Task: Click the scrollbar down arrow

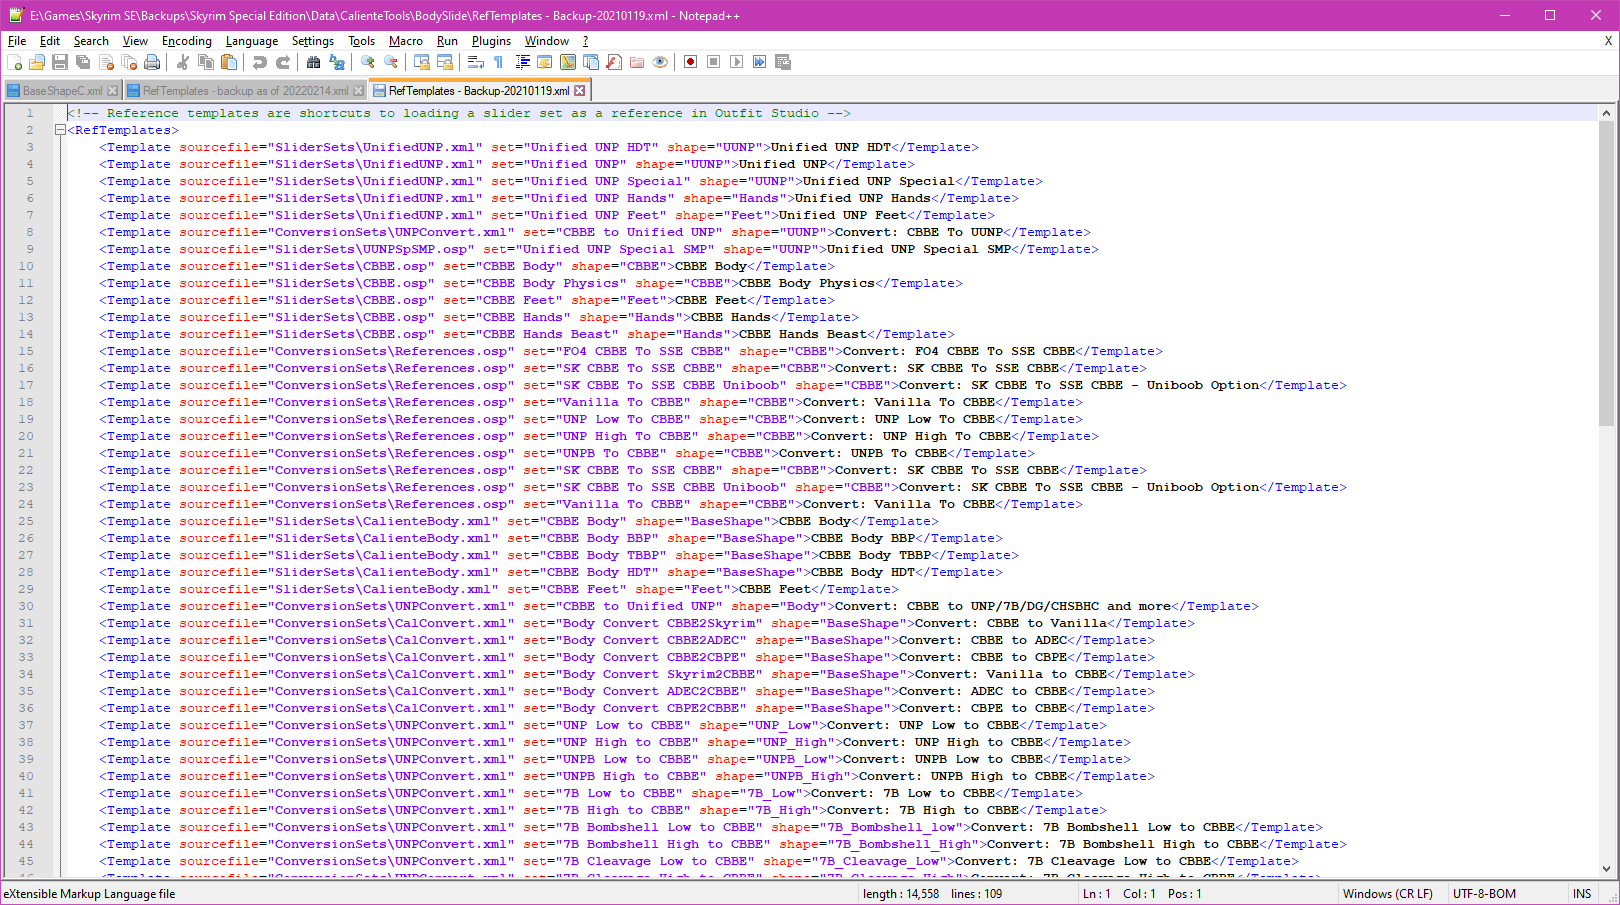Action: pyautogui.click(x=1606, y=869)
